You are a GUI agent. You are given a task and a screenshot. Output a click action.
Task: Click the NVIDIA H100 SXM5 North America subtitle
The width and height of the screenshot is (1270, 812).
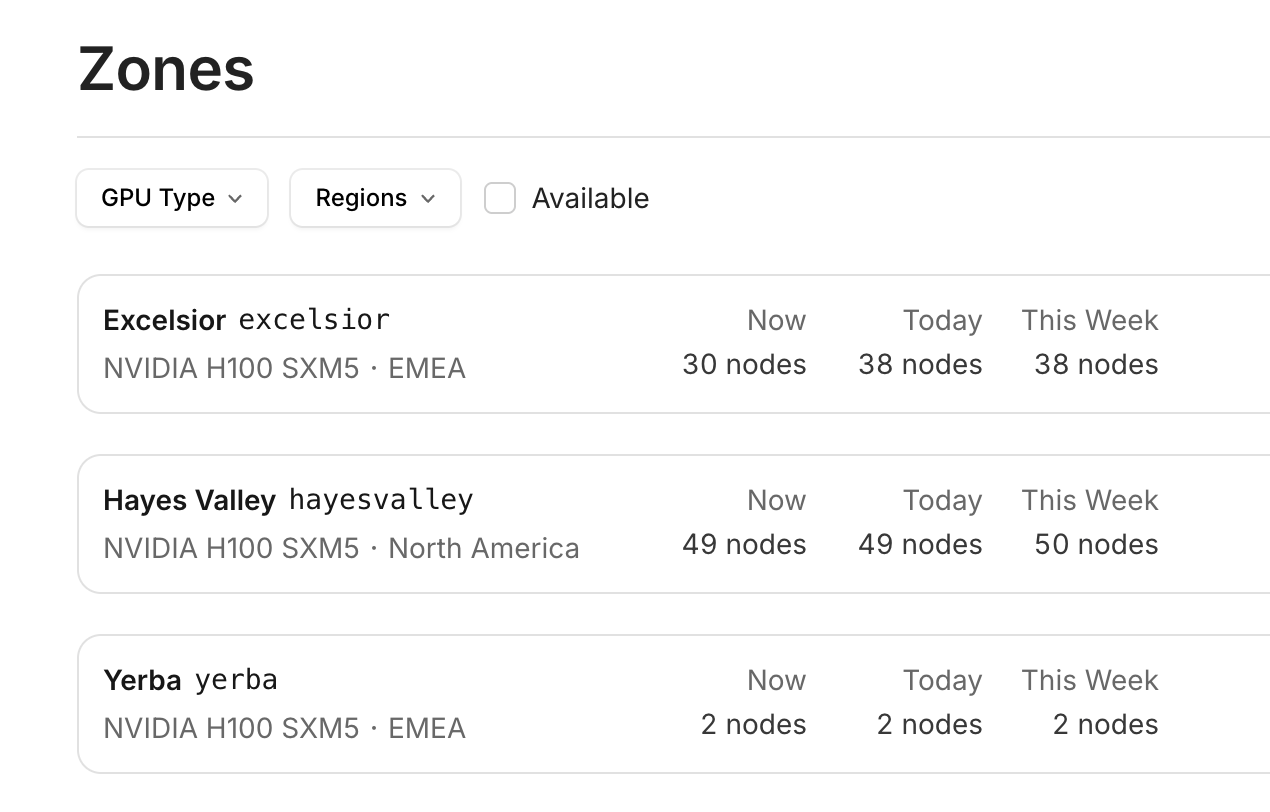(x=341, y=548)
